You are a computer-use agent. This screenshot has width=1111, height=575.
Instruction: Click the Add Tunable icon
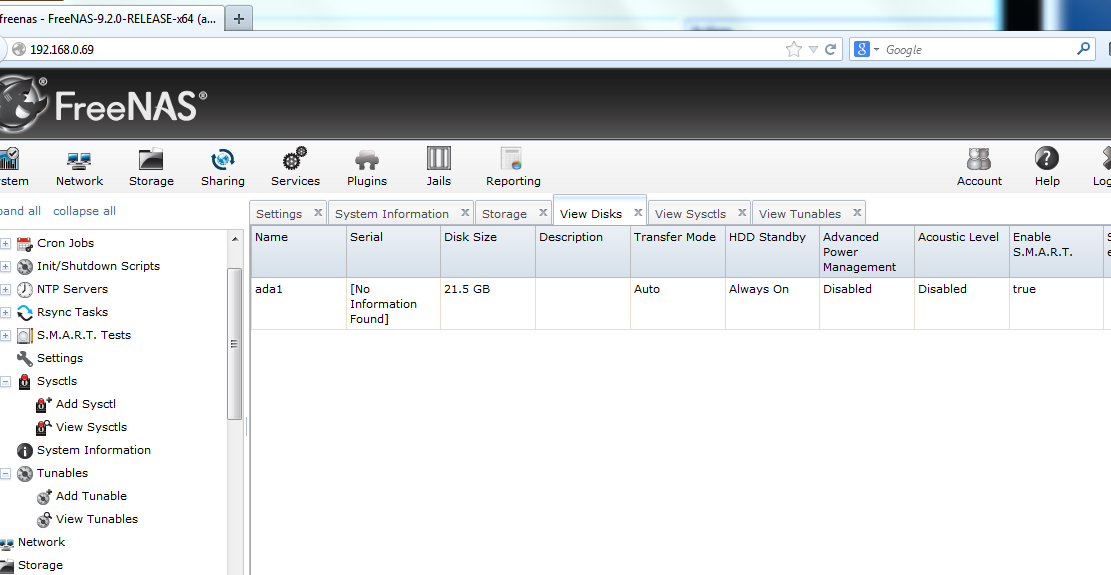coord(44,496)
